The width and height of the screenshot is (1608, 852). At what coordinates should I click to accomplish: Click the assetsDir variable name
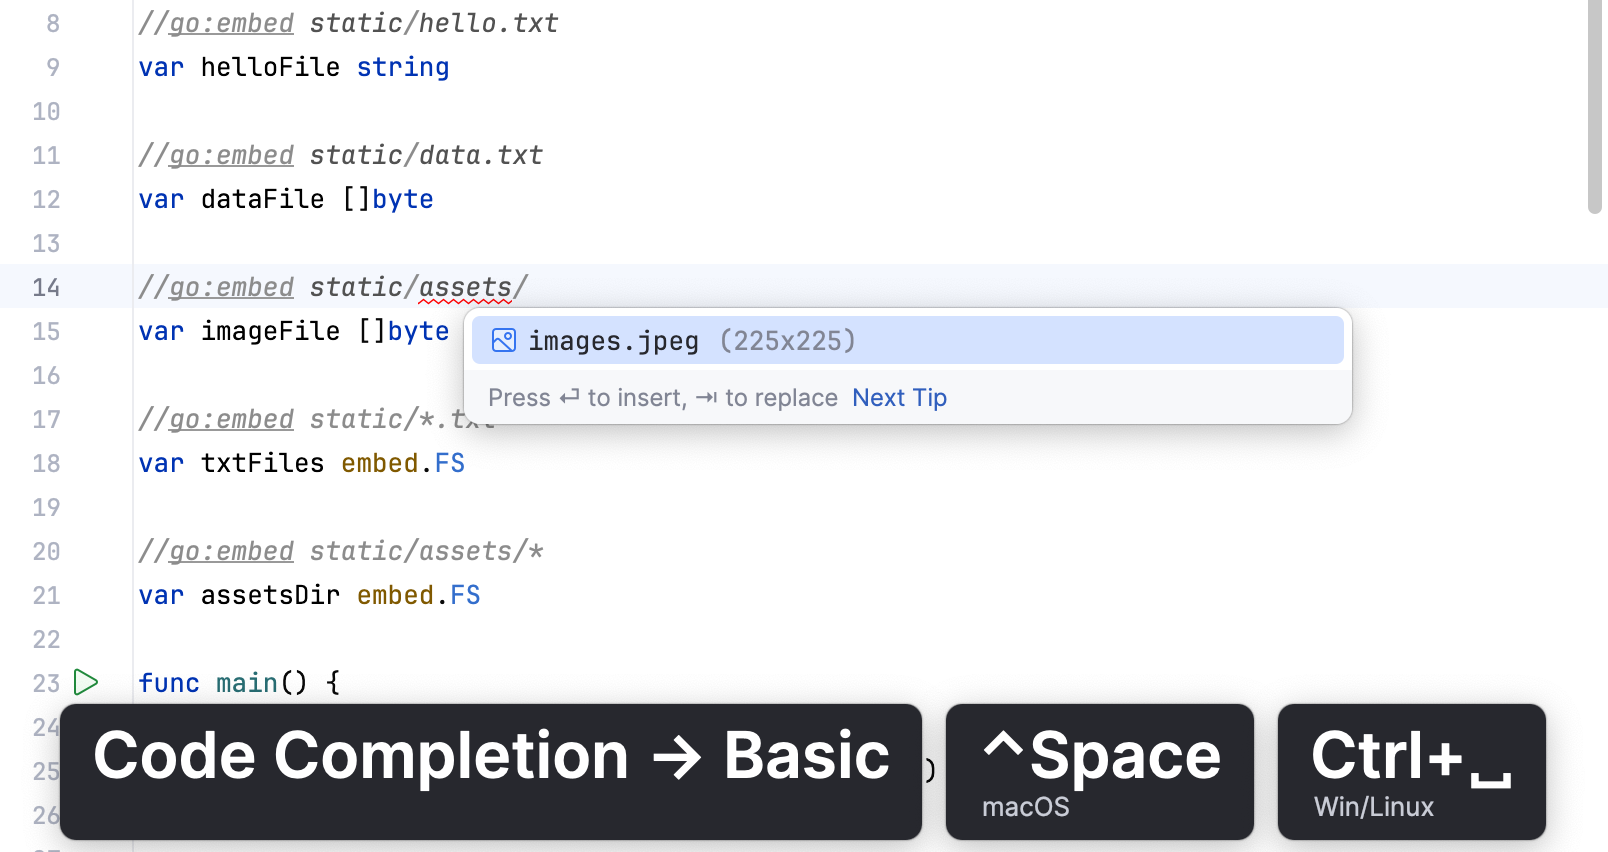coord(270,595)
